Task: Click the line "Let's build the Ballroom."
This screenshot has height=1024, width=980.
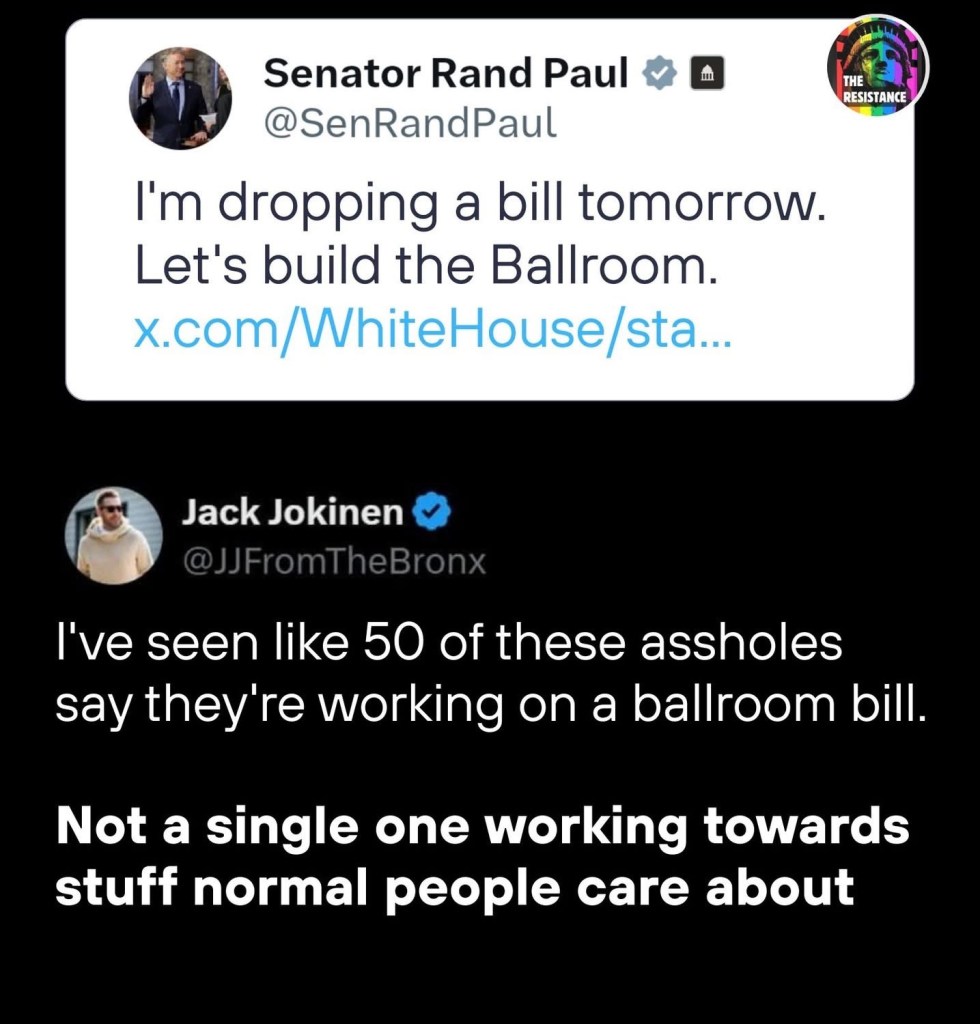Action: pos(426,266)
